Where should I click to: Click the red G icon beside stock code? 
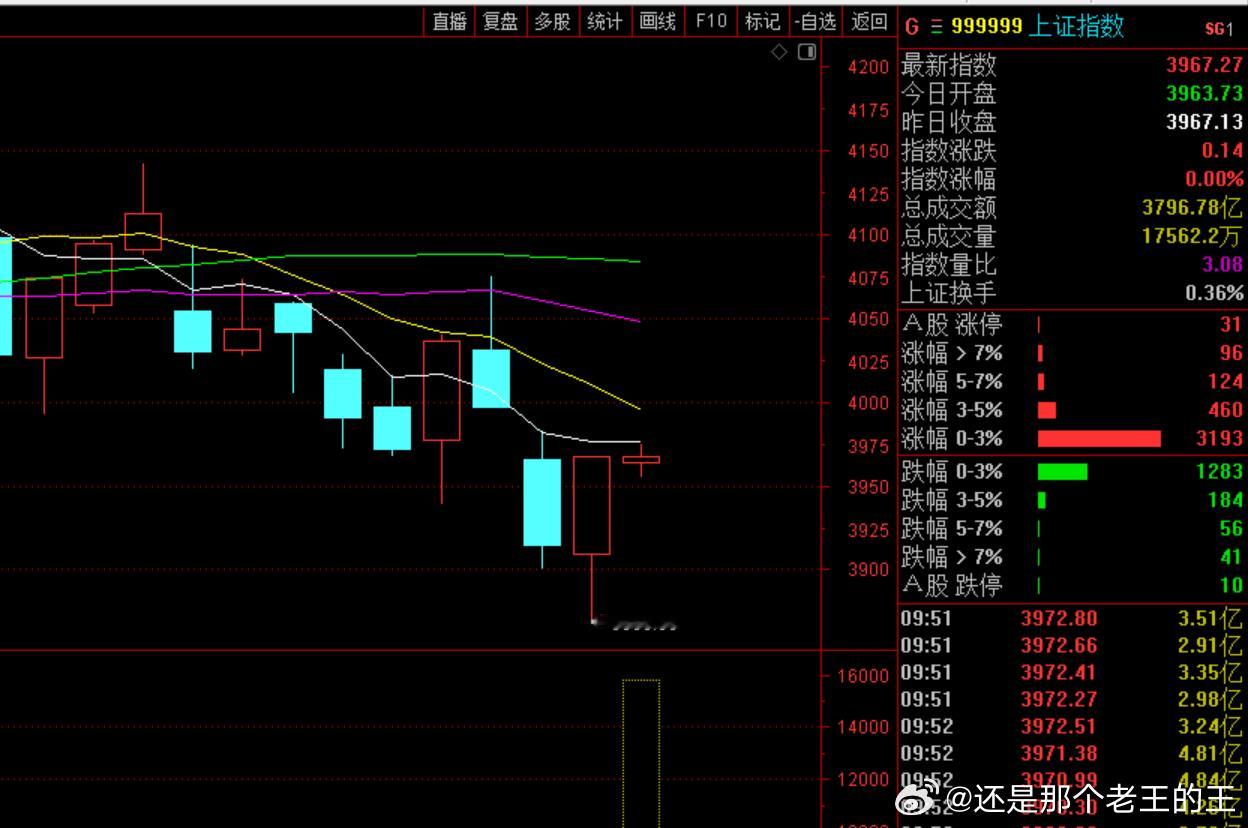pos(910,26)
